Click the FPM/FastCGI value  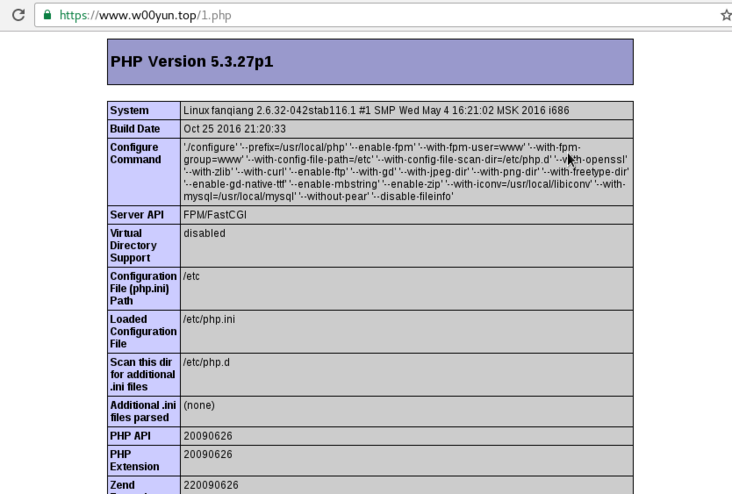tap(215, 215)
